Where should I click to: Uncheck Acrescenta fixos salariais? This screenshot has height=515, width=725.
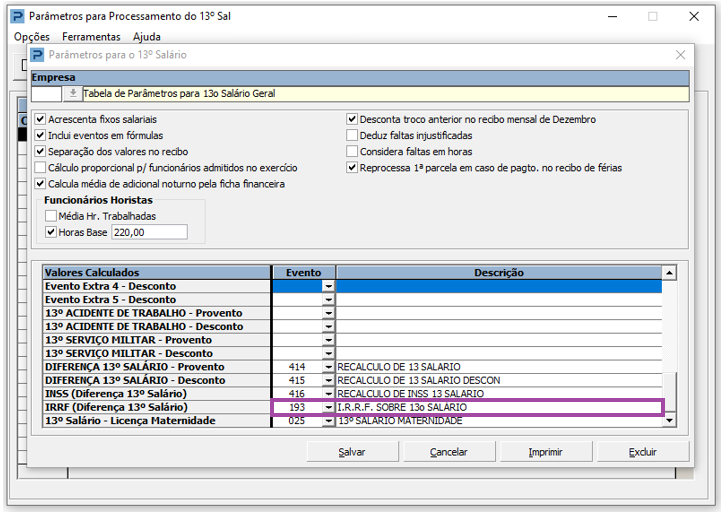[40, 120]
